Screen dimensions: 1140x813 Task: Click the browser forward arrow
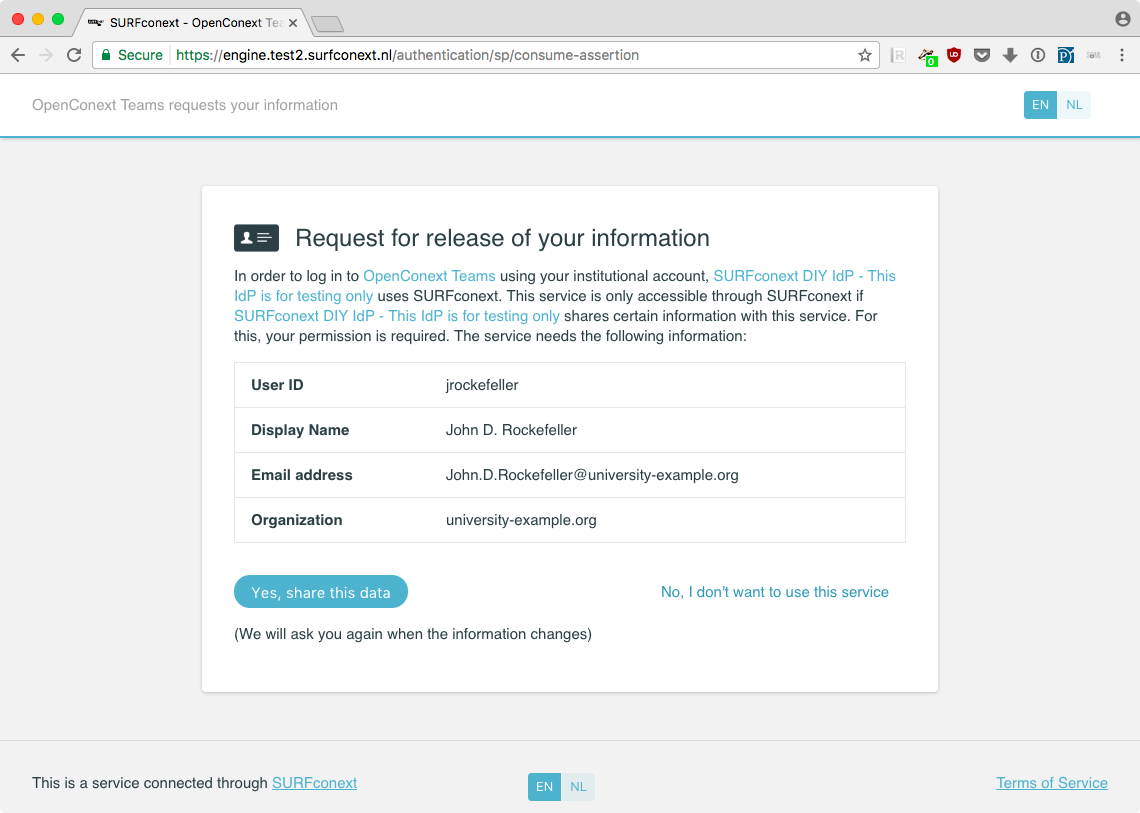click(46, 55)
